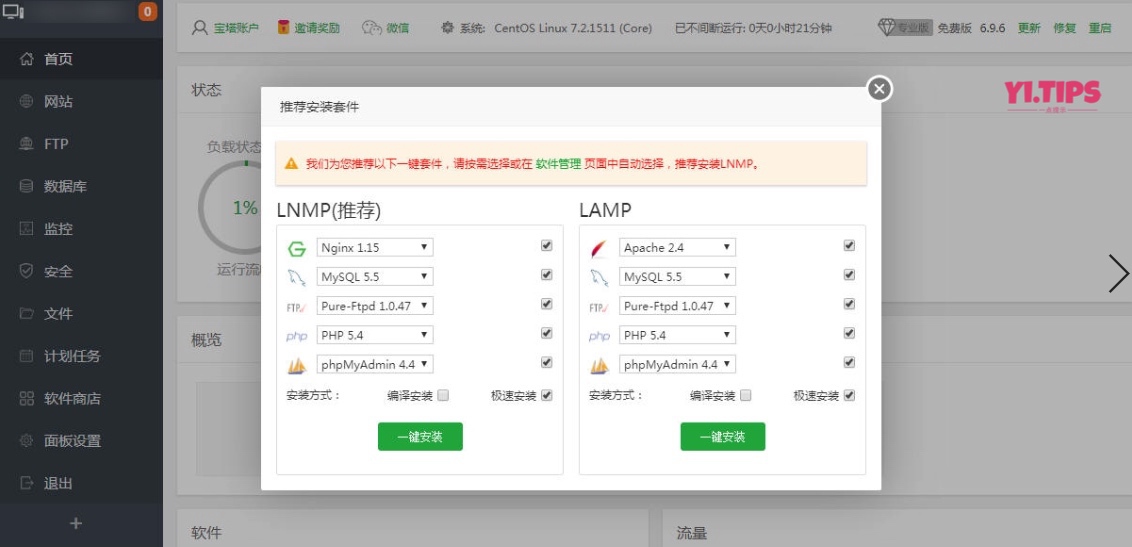Click the 面板设置 gear icon in sidebar
Image resolution: width=1132 pixels, height=547 pixels.
coord(27,441)
